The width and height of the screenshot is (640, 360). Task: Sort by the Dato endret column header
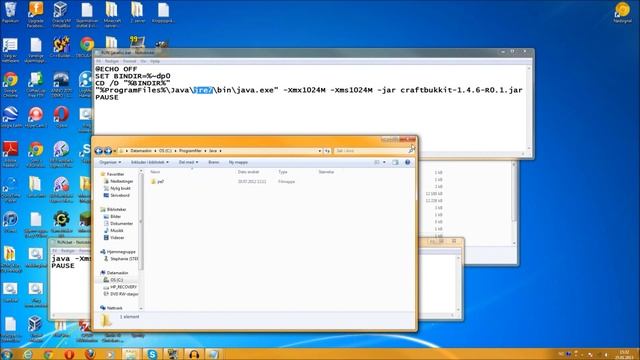pyautogui.click(x=249, y=172)
